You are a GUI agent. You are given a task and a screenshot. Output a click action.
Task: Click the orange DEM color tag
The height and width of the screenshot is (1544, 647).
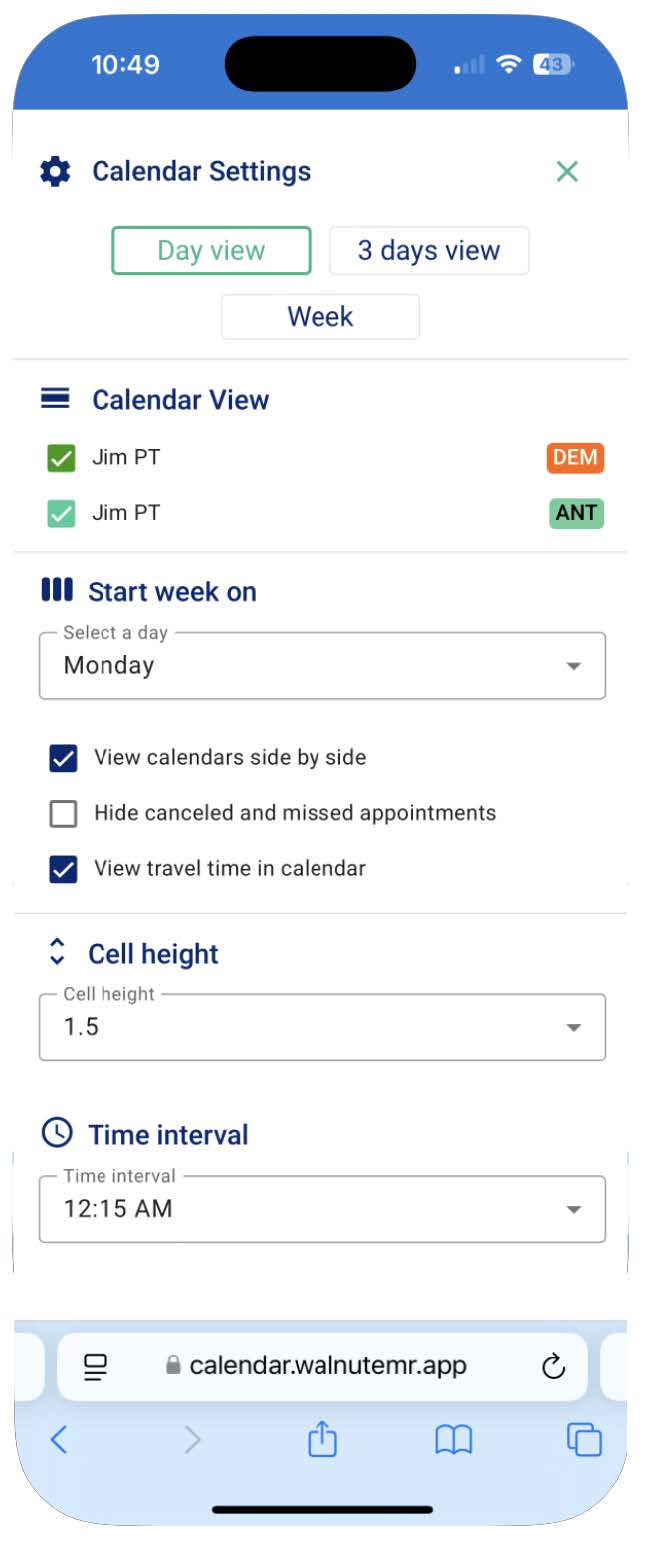point(574,457)
